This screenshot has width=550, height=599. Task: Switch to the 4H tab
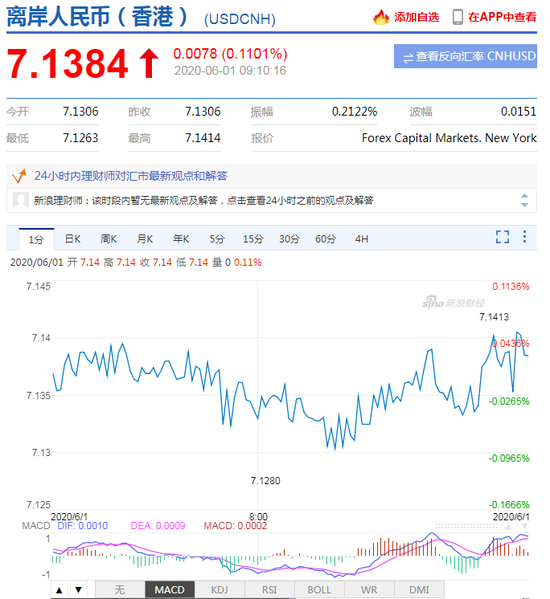[x=361, y=239]
